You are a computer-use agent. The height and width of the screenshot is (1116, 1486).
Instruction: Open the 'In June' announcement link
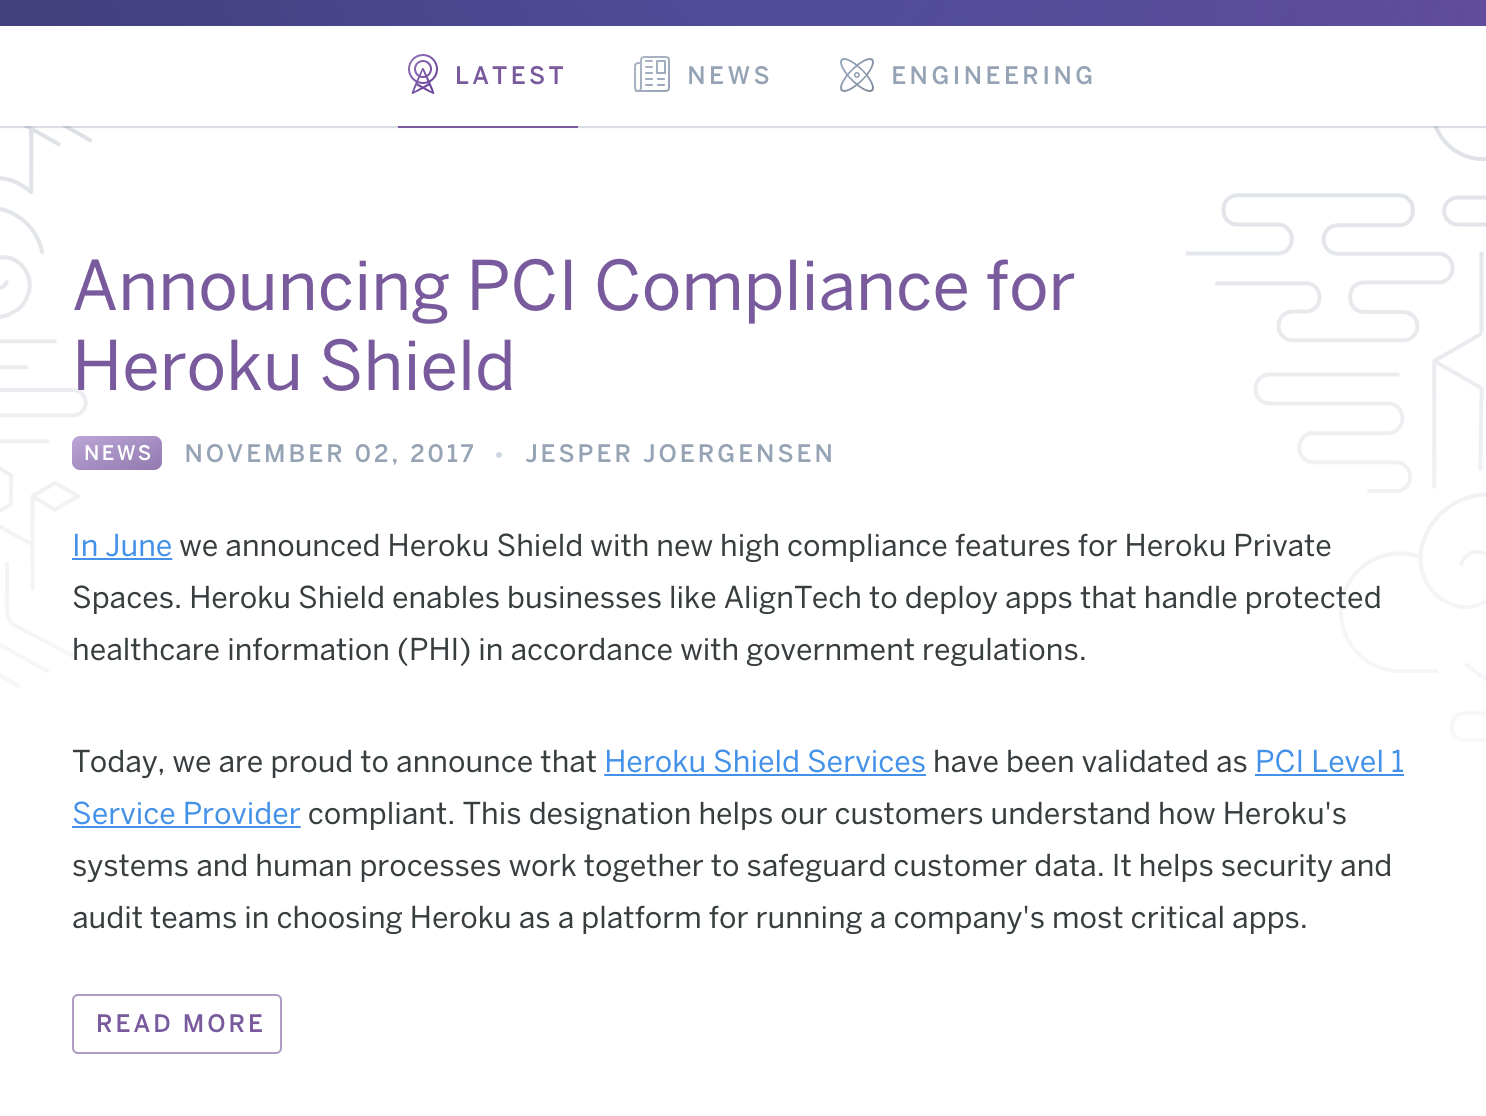[x=121, y=546]
